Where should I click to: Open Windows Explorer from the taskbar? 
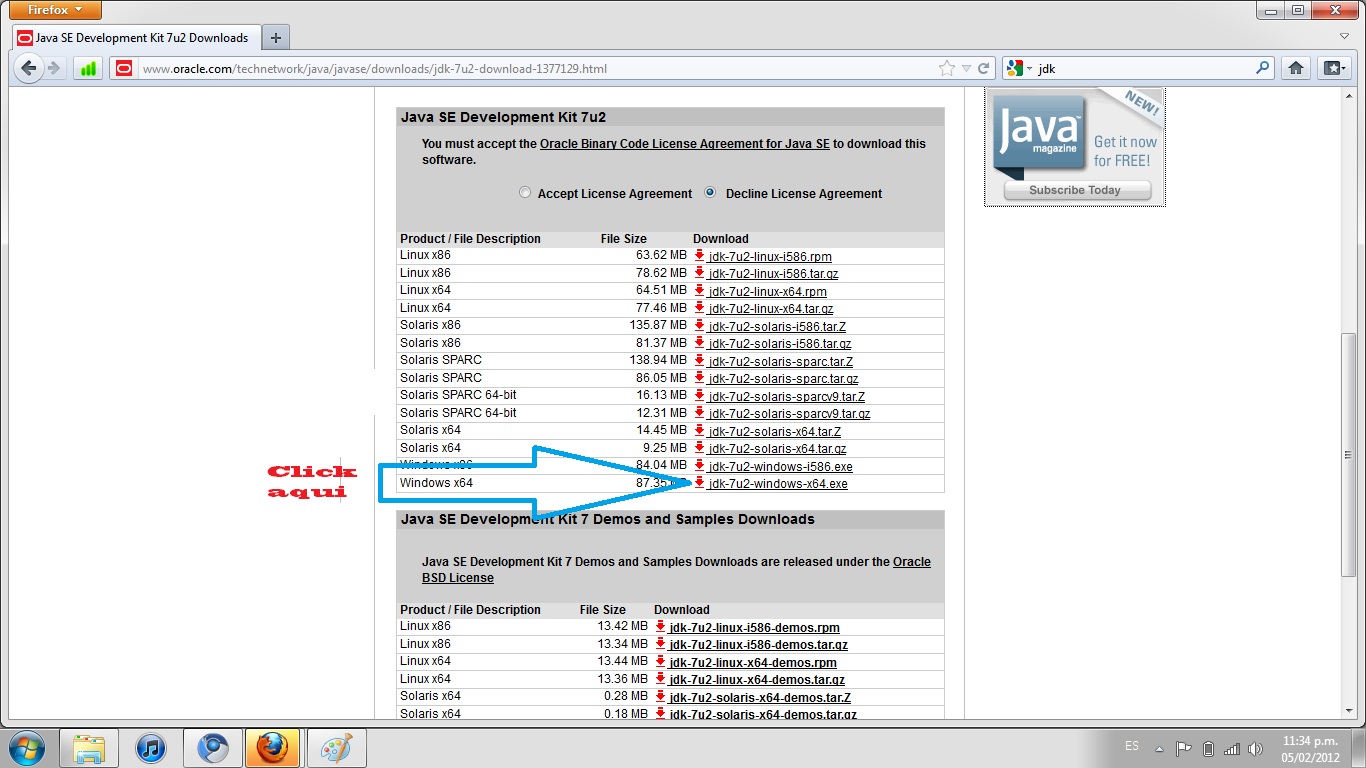point(89,748)
